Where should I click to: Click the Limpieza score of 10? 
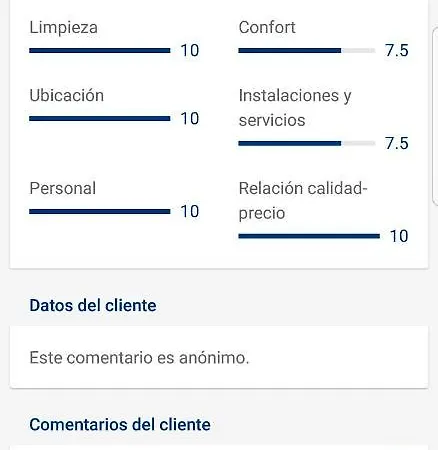(x=190, y=51)
